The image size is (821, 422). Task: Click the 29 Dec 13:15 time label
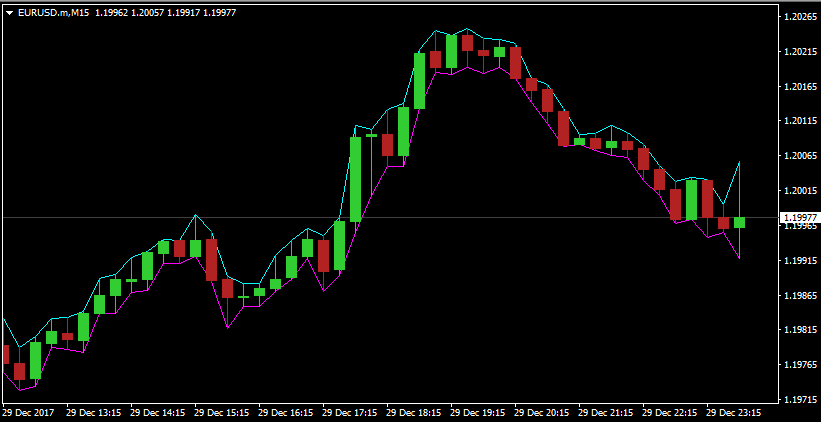[94, 413]
